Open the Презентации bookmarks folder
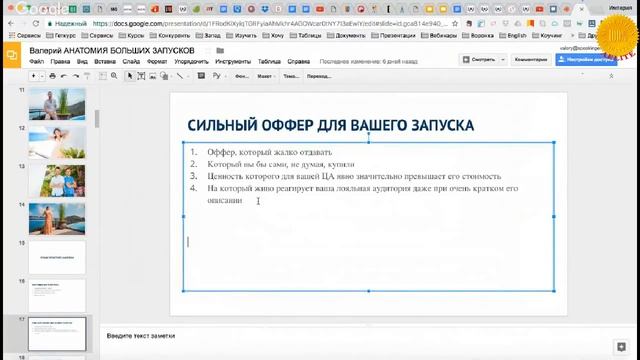640x360 pixels. point(393,36)
